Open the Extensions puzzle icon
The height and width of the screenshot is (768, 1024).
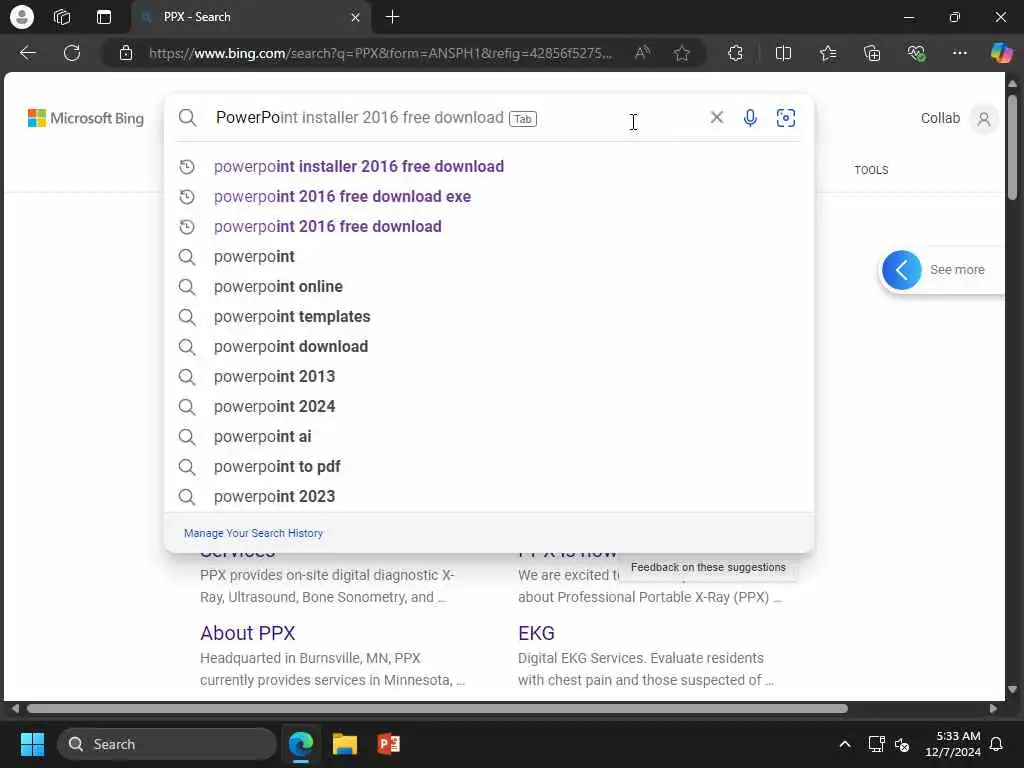[735, 53]
